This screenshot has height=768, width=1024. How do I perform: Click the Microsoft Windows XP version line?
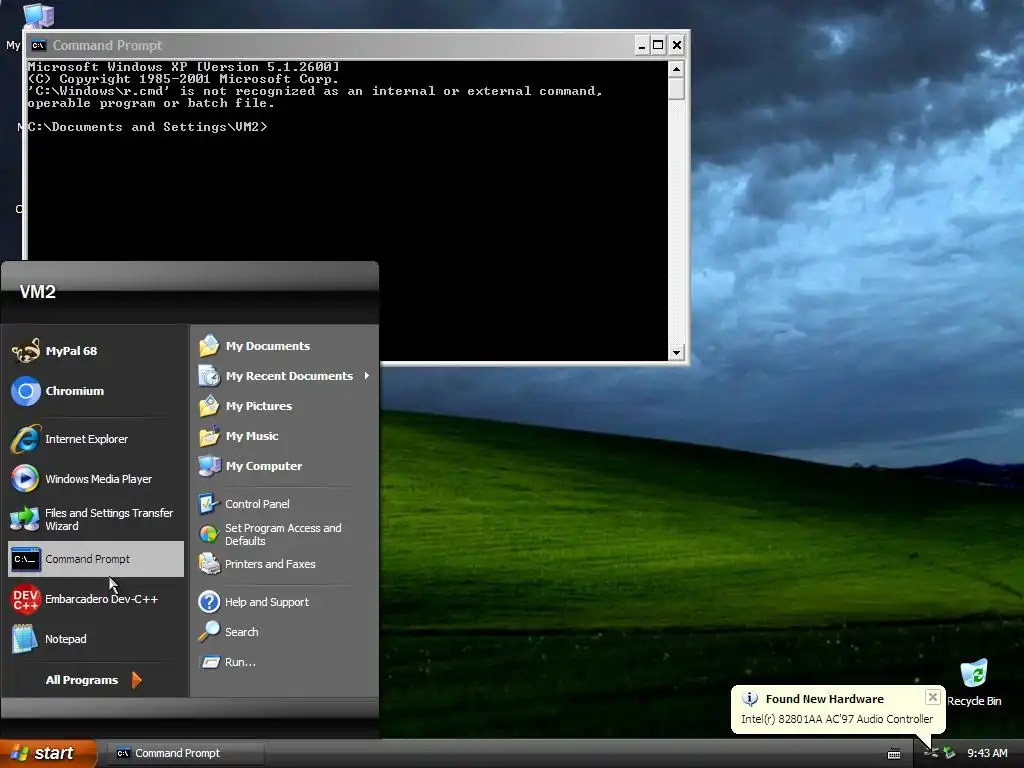184,67
